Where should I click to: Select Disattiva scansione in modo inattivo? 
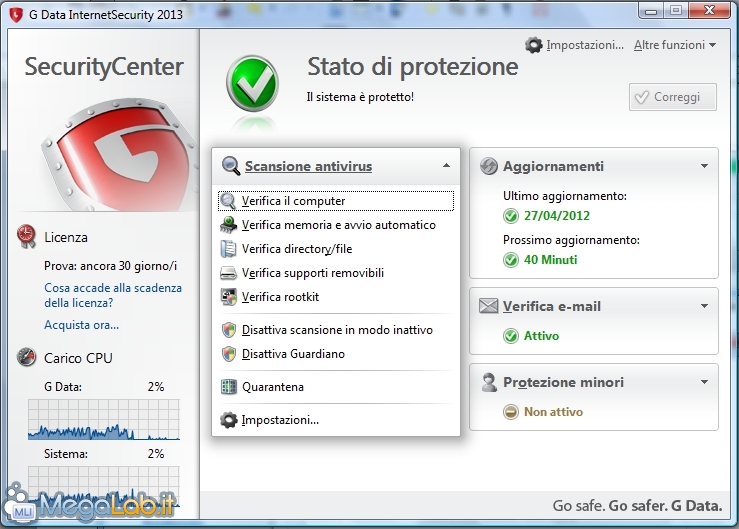pyautogui.click(x=336, y=330)
